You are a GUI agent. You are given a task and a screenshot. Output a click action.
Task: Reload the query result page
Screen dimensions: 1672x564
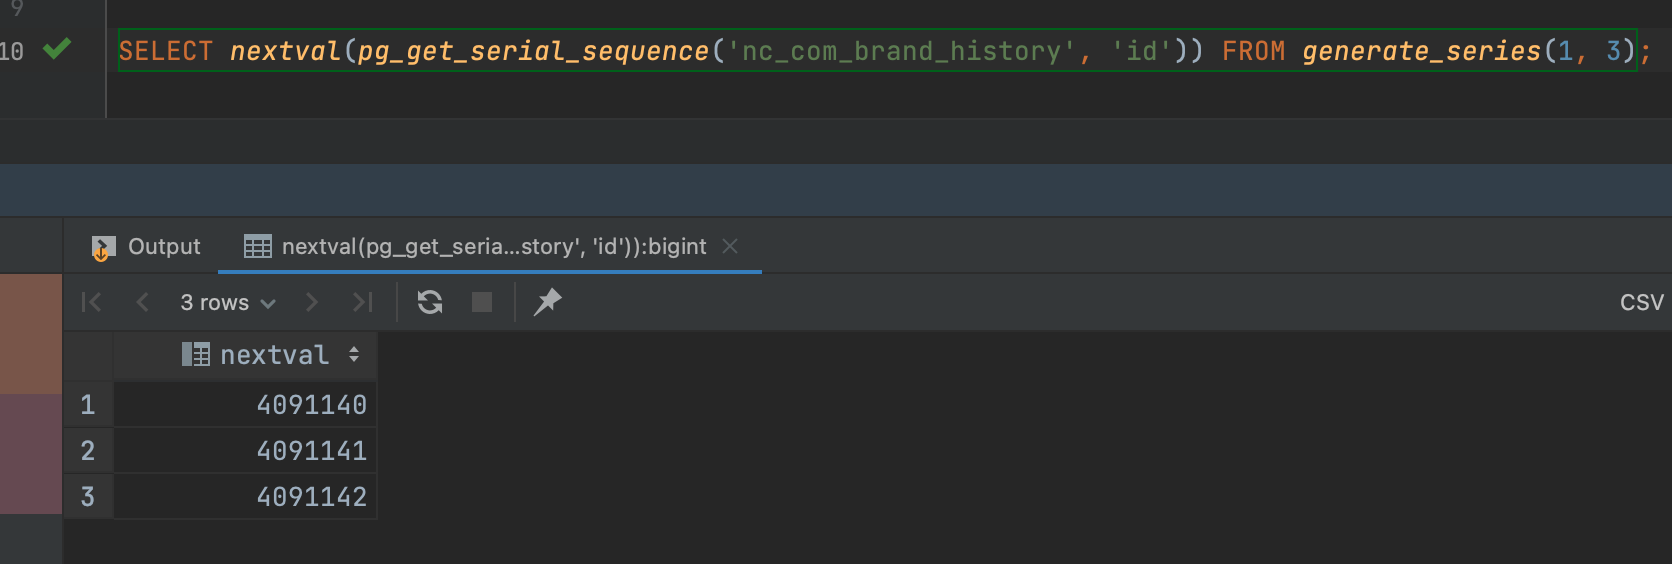[x=430, y=302]
